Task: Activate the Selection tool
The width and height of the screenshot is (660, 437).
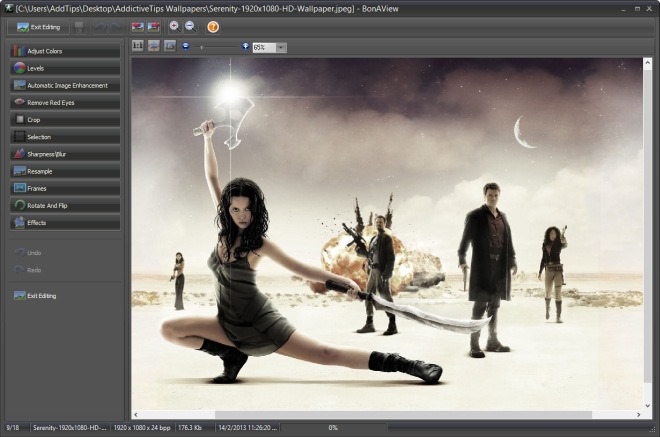Action: pyautogui.click(x=65, y=137)
